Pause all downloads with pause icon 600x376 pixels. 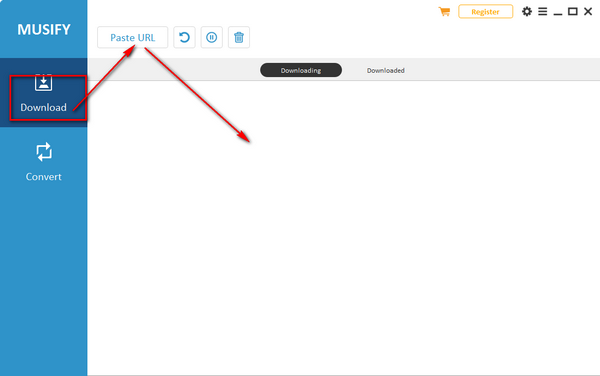coord(212,37)
